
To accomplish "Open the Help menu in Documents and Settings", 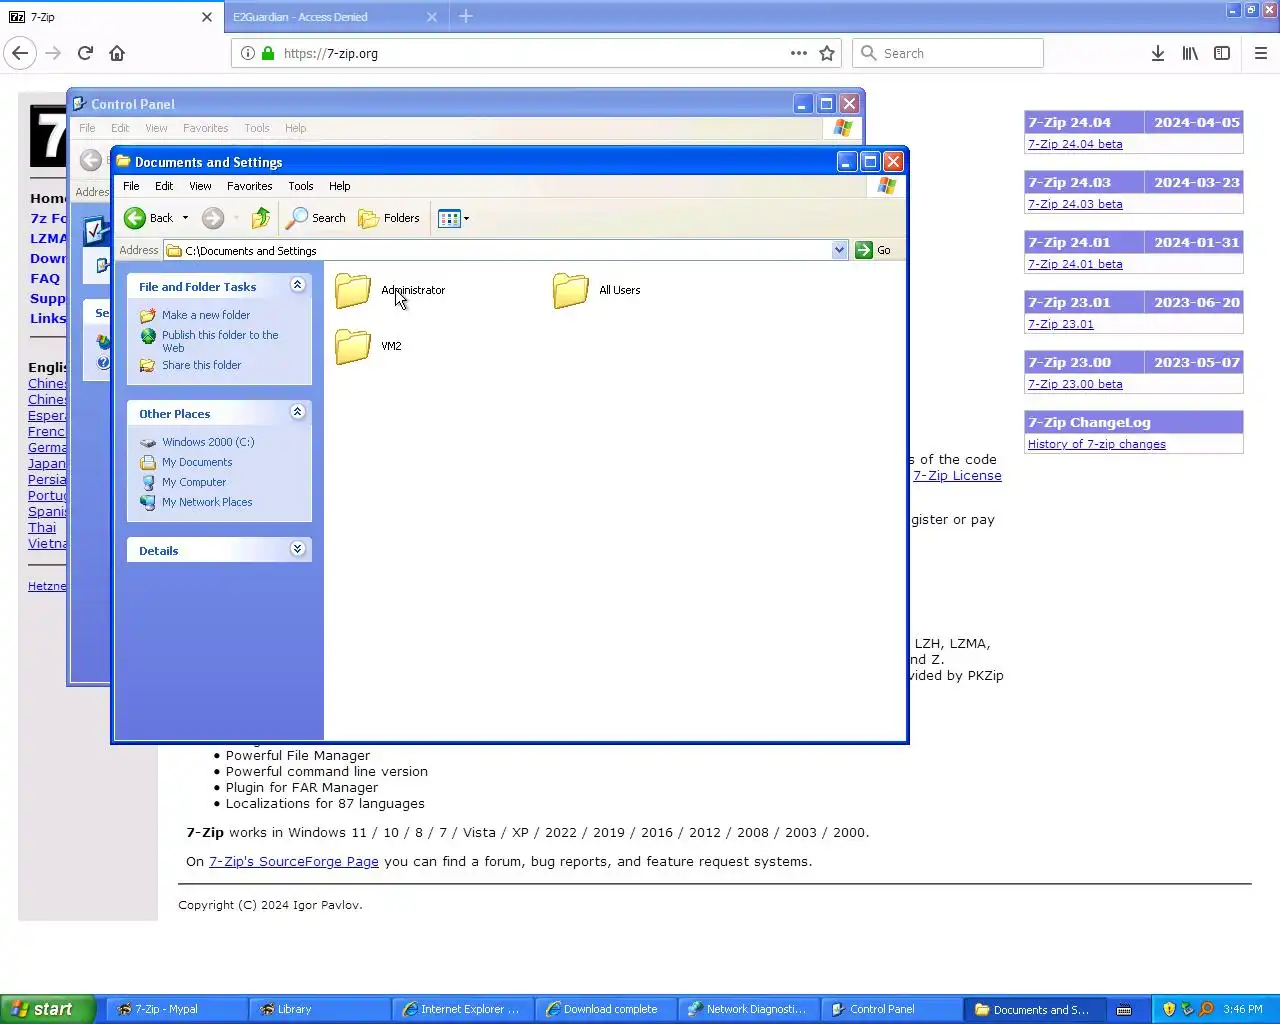I will [340, 186].
